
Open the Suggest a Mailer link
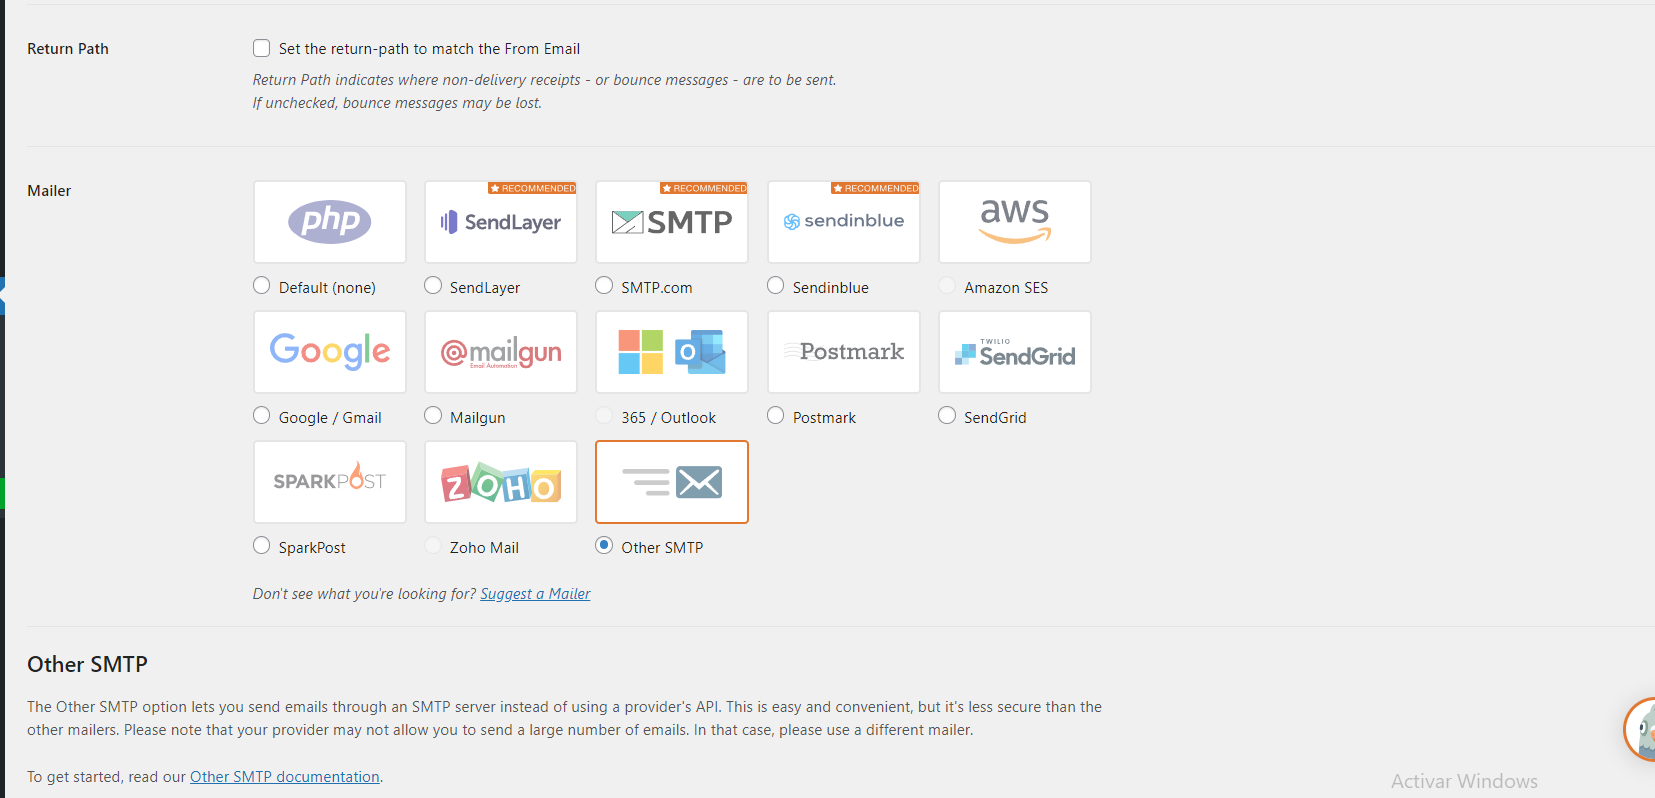coord(535,594)
